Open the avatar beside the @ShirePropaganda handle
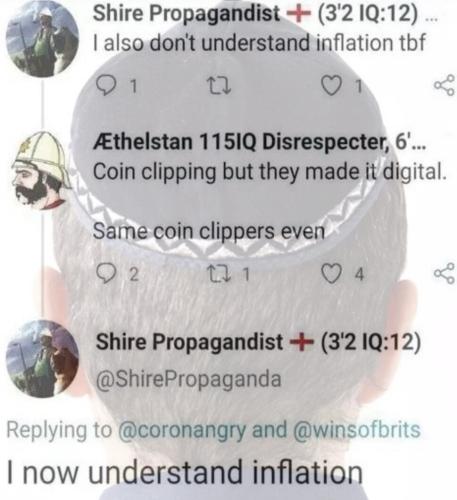457x500 pixels. click(43, 359)
